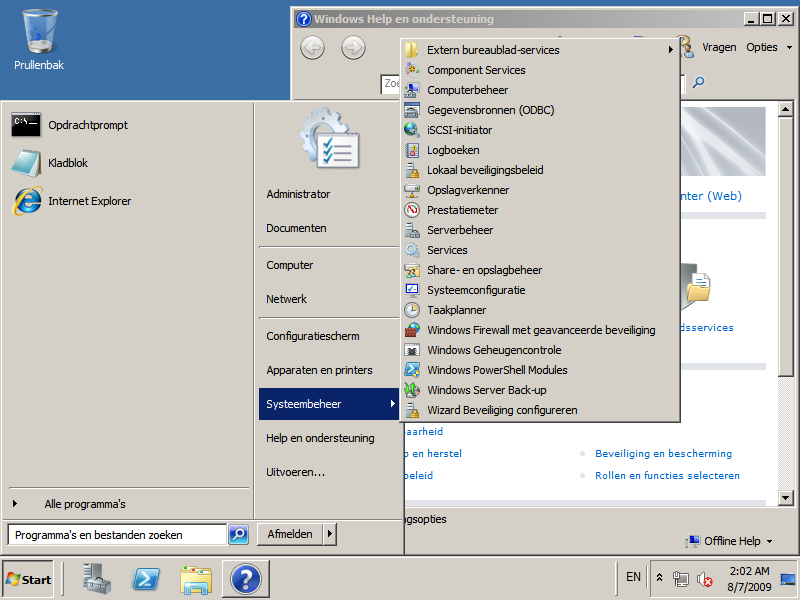Screen dimensions: 800x600
Task: Click the muted volume tray icon
Action: (x=705, y=579)
